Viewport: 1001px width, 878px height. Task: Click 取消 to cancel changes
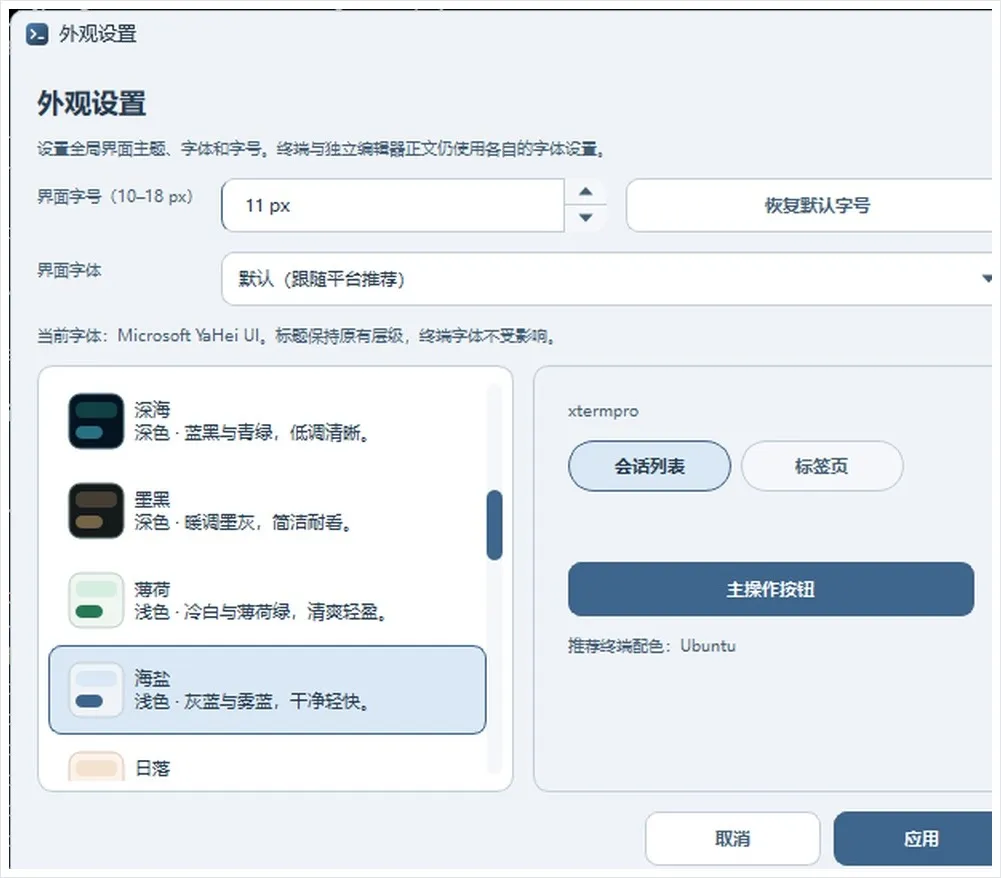pos(732,838)
